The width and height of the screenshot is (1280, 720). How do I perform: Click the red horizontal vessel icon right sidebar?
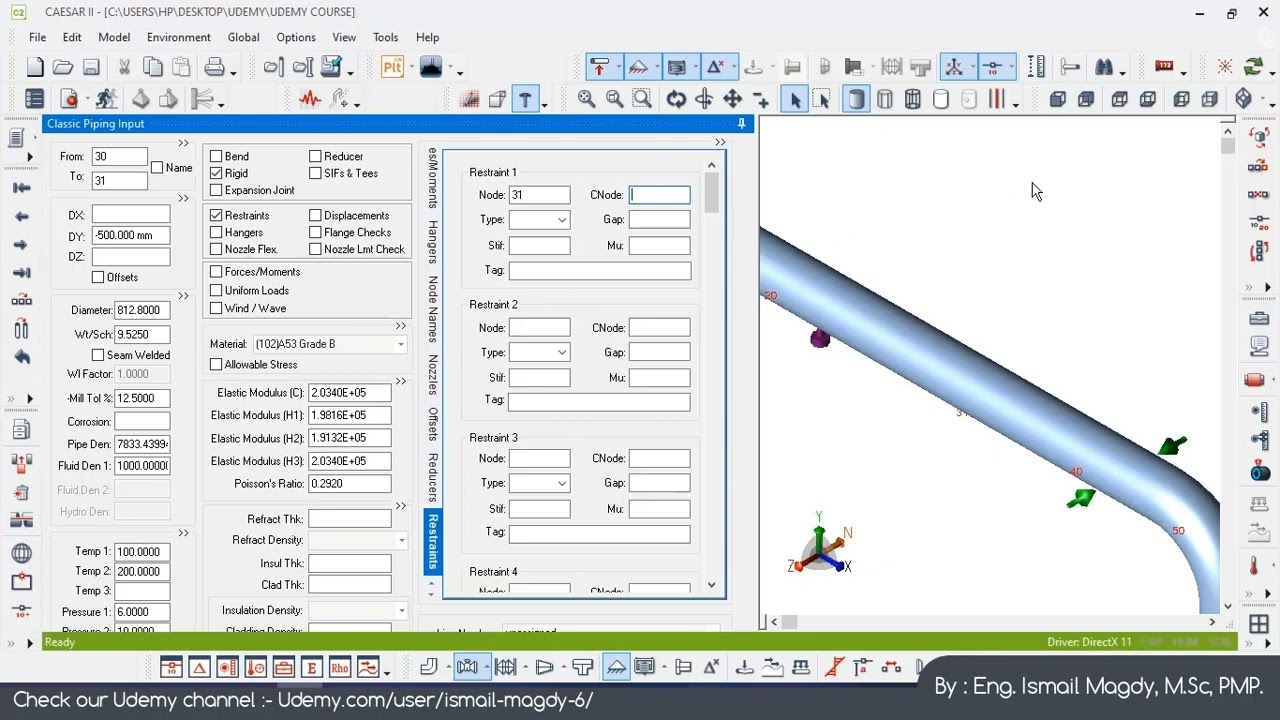1254,380
